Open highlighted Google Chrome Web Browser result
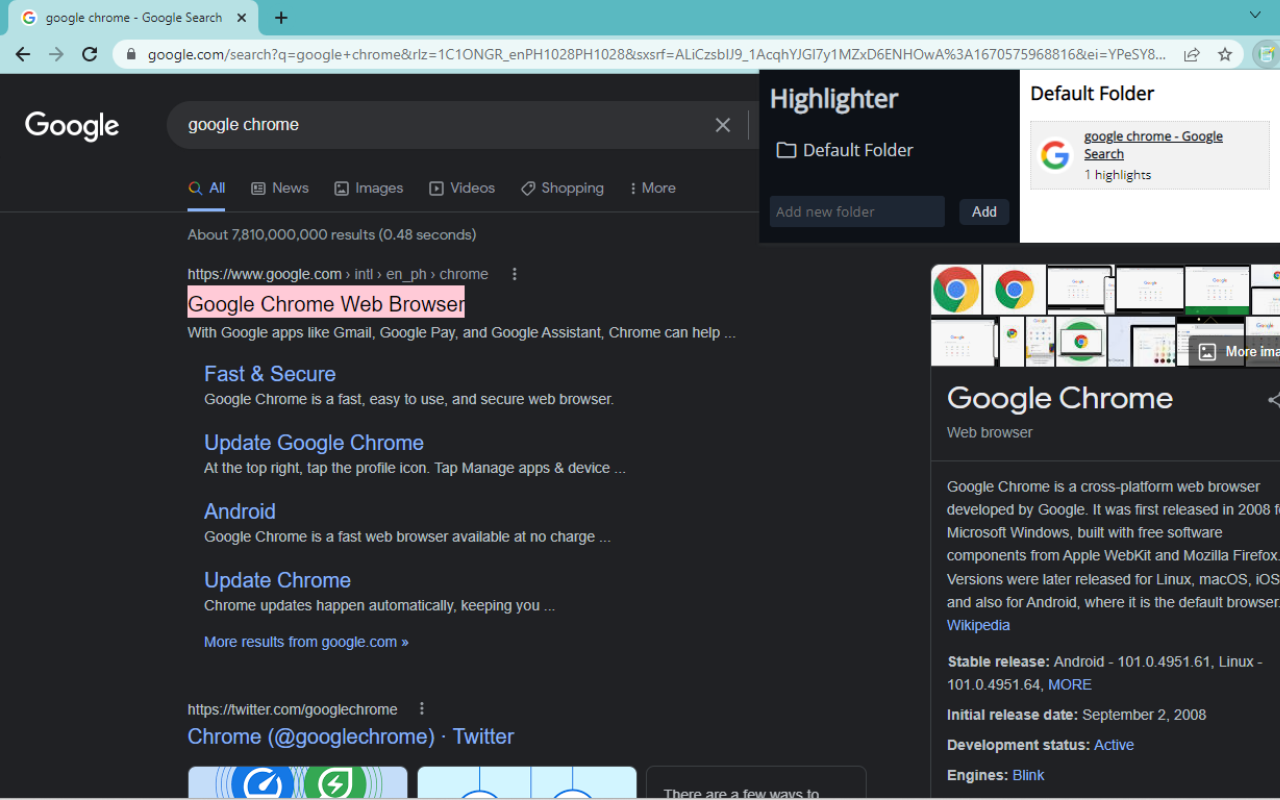The height and width of the screenshot is (800, 1280). tap(326, 304)
